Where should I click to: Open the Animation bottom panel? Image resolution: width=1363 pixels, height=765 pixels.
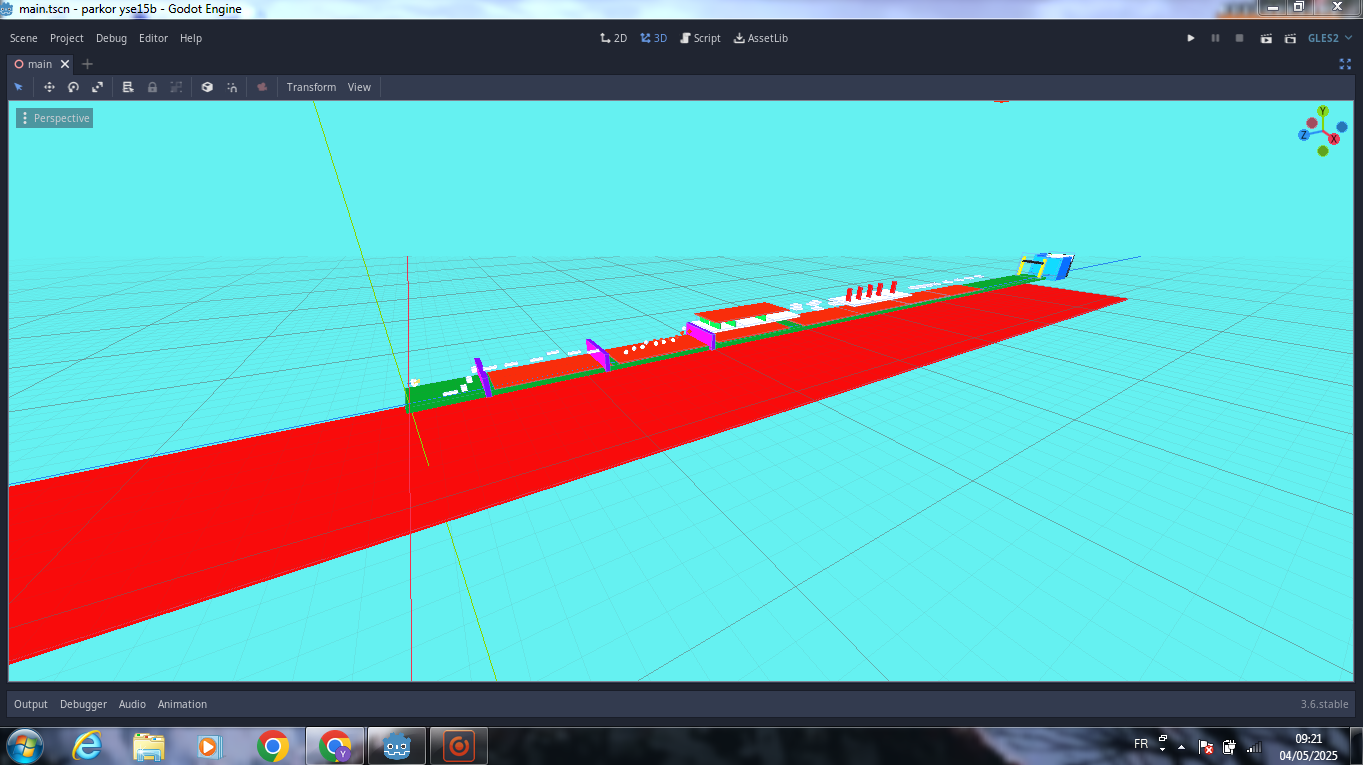(x=182, y=704)
